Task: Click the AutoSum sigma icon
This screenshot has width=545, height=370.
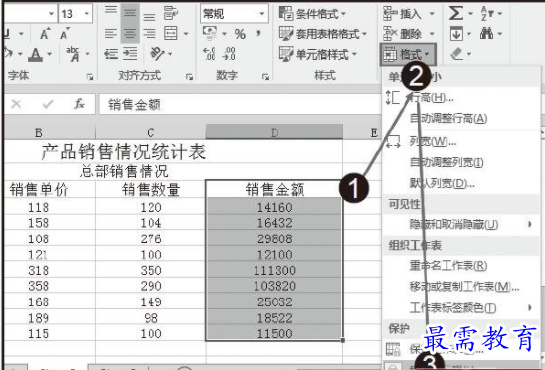Action: [x=456, y=14]
